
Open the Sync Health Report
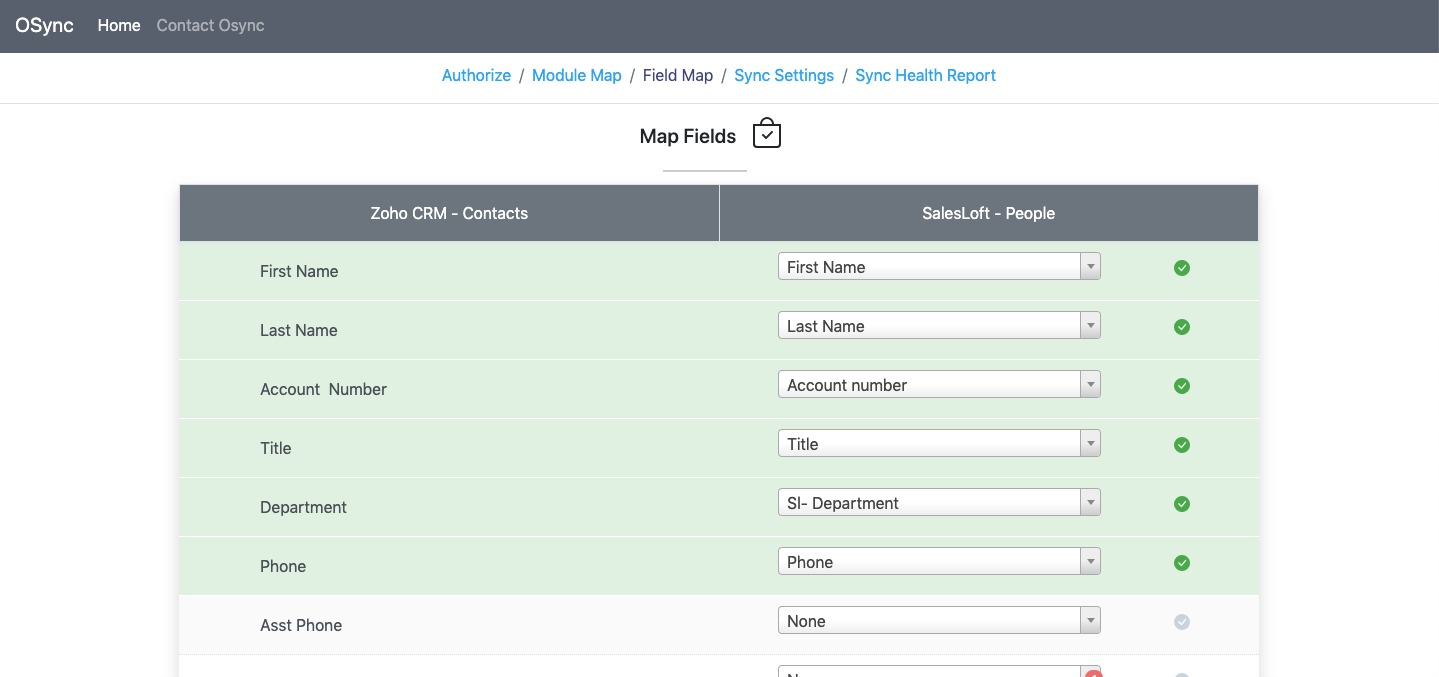pyautogui.click(x=925, y=75)
